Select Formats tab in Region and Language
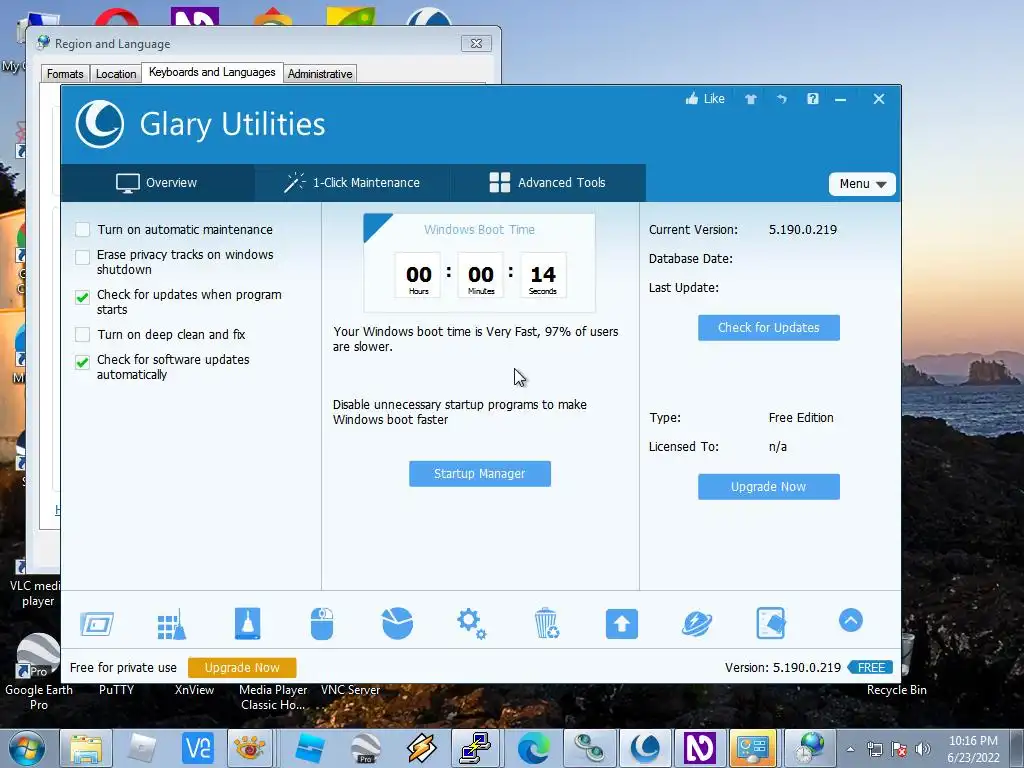 point(65,74)
